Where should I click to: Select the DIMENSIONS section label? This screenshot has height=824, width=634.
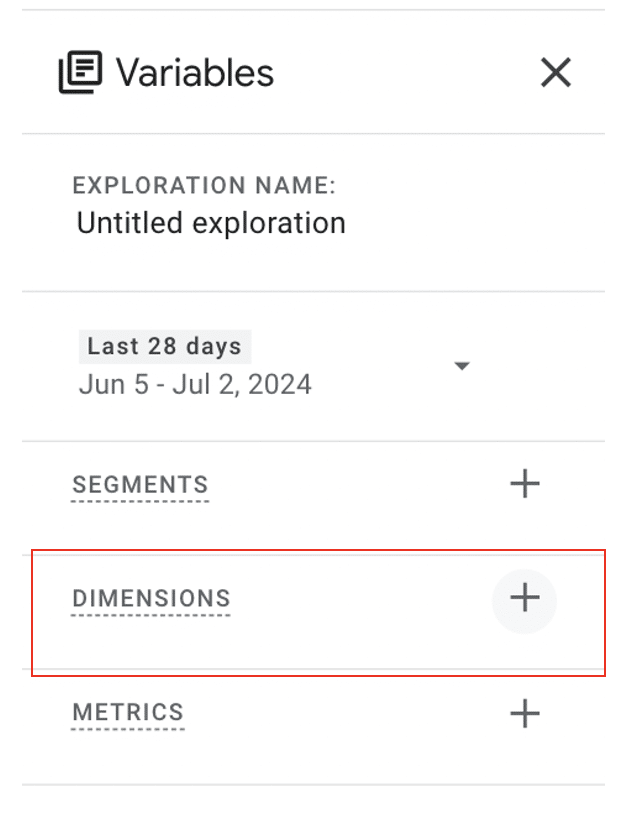pos(151,598)
